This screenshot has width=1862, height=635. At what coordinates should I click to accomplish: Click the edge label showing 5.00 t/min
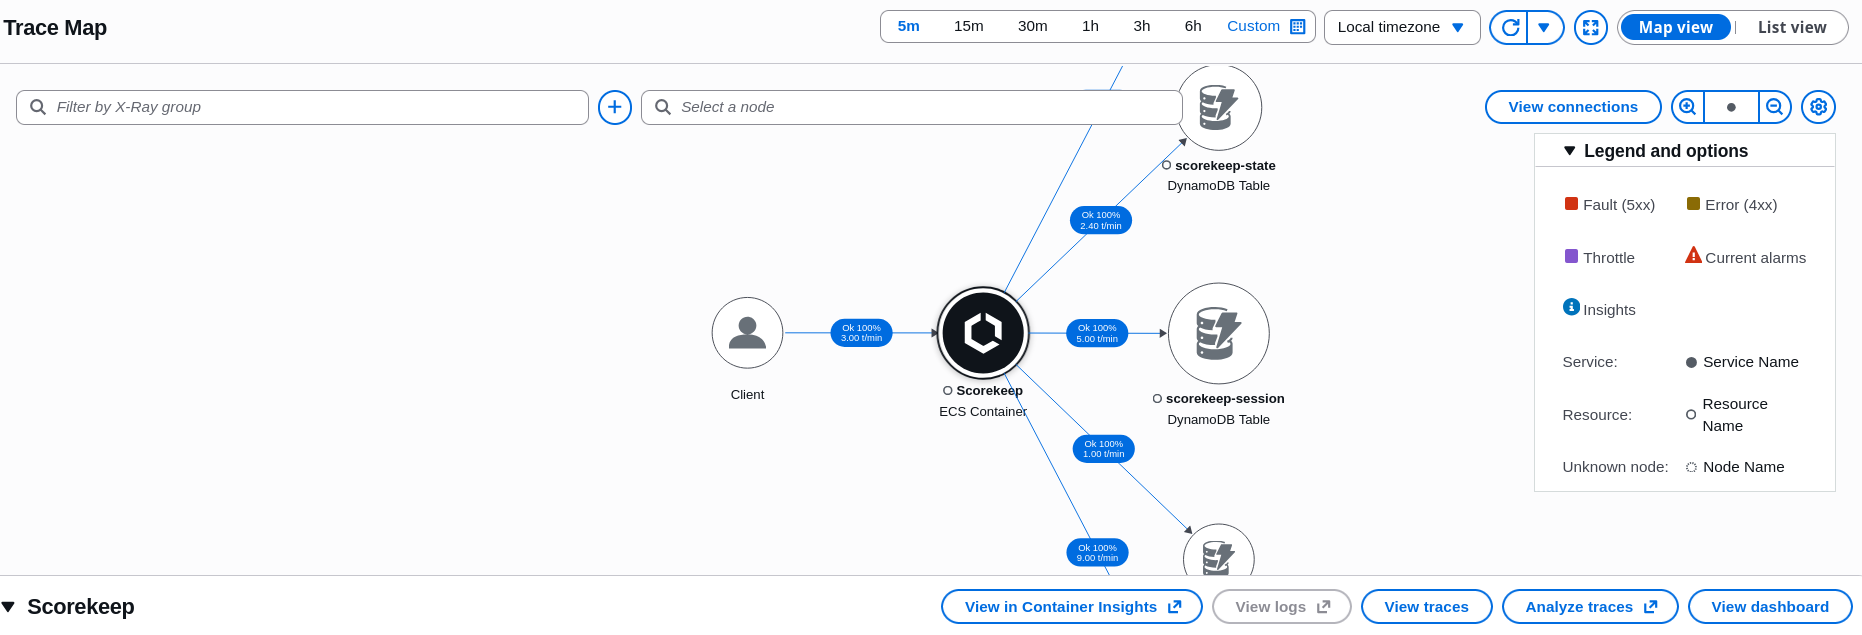point(1097,333)
